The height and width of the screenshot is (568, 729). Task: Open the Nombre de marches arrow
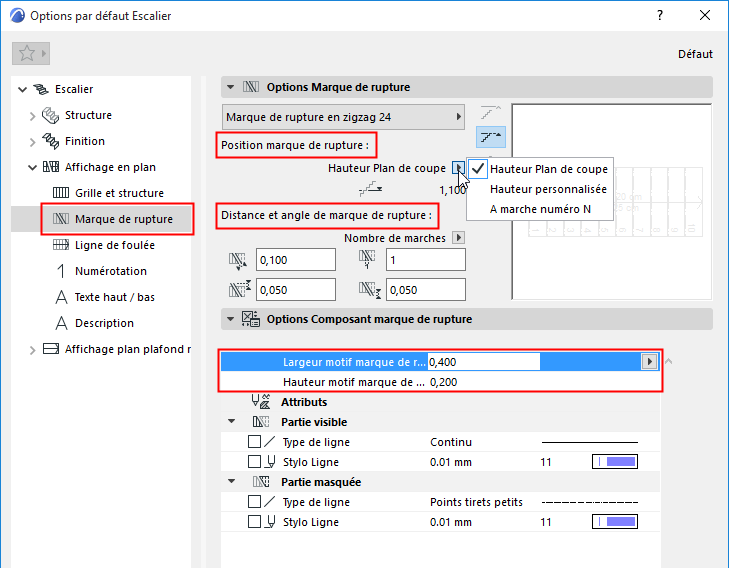point(458,238)
